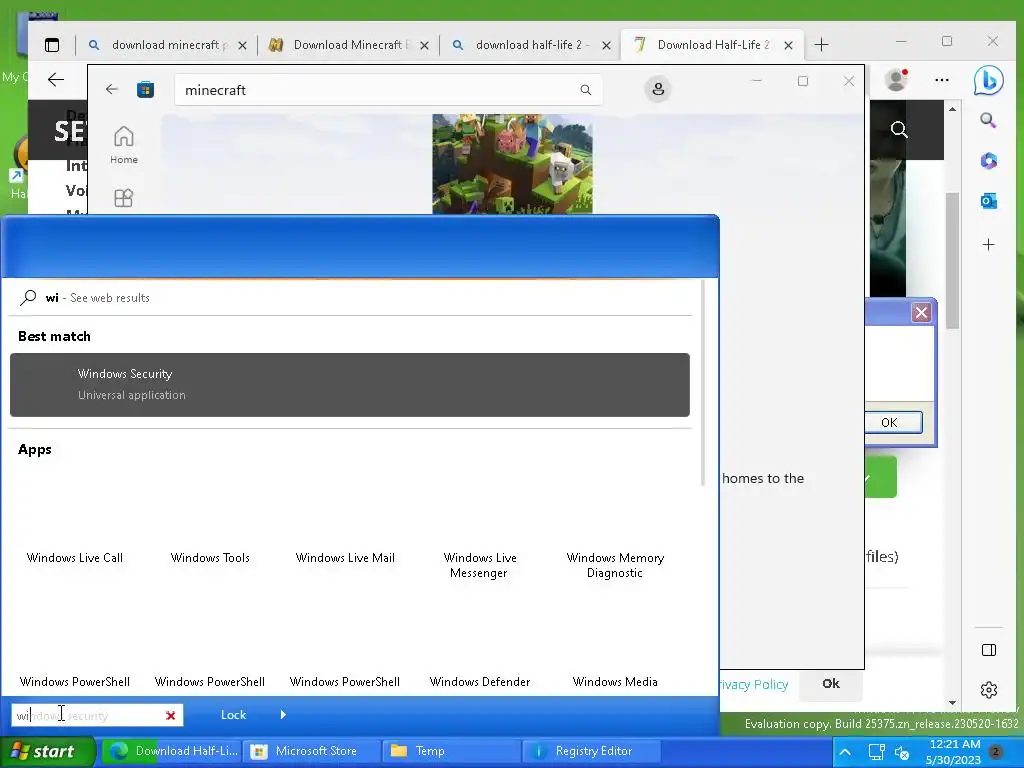Image resolution: width=1024 pixels, height=768 pixels.
Task: Open Edge settings and more menu
Action: (x=942, y=80)
